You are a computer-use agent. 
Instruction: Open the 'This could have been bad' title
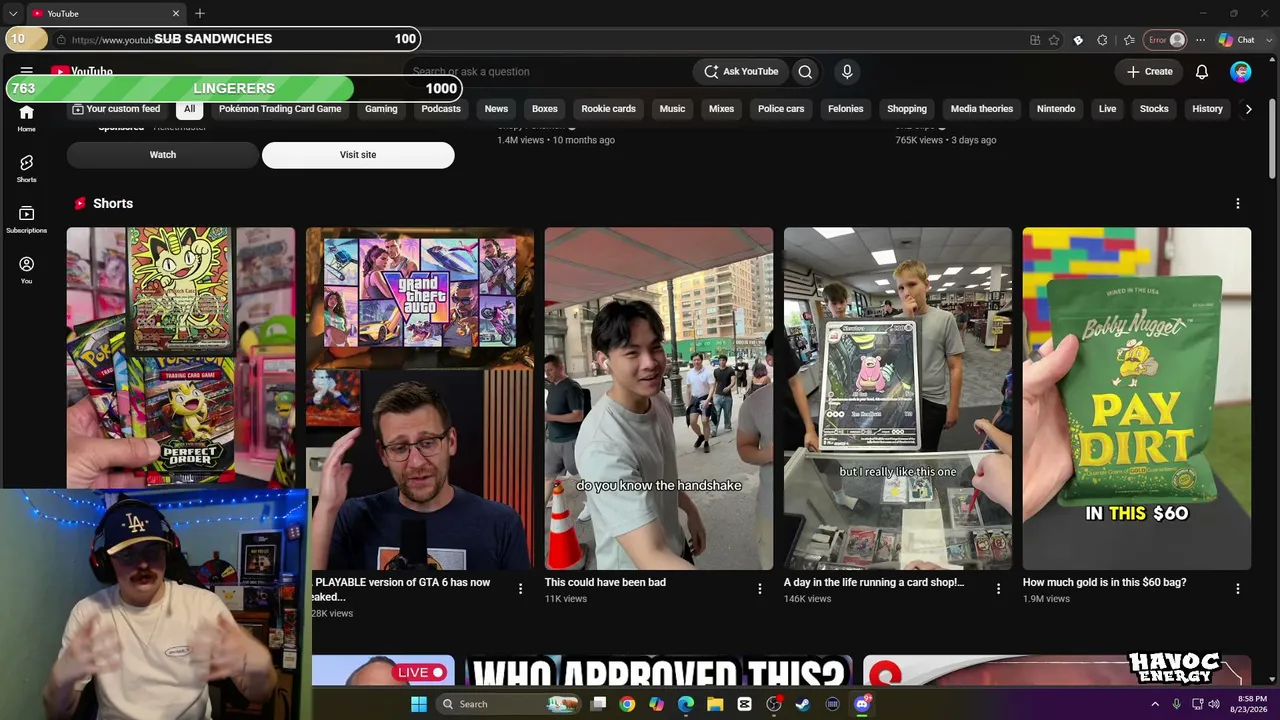tap(605, 582)
